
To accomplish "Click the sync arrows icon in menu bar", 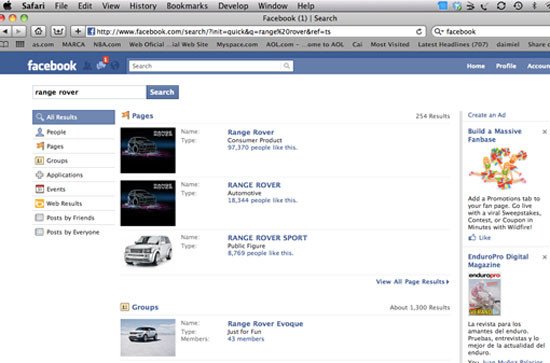I will (501, 6).
